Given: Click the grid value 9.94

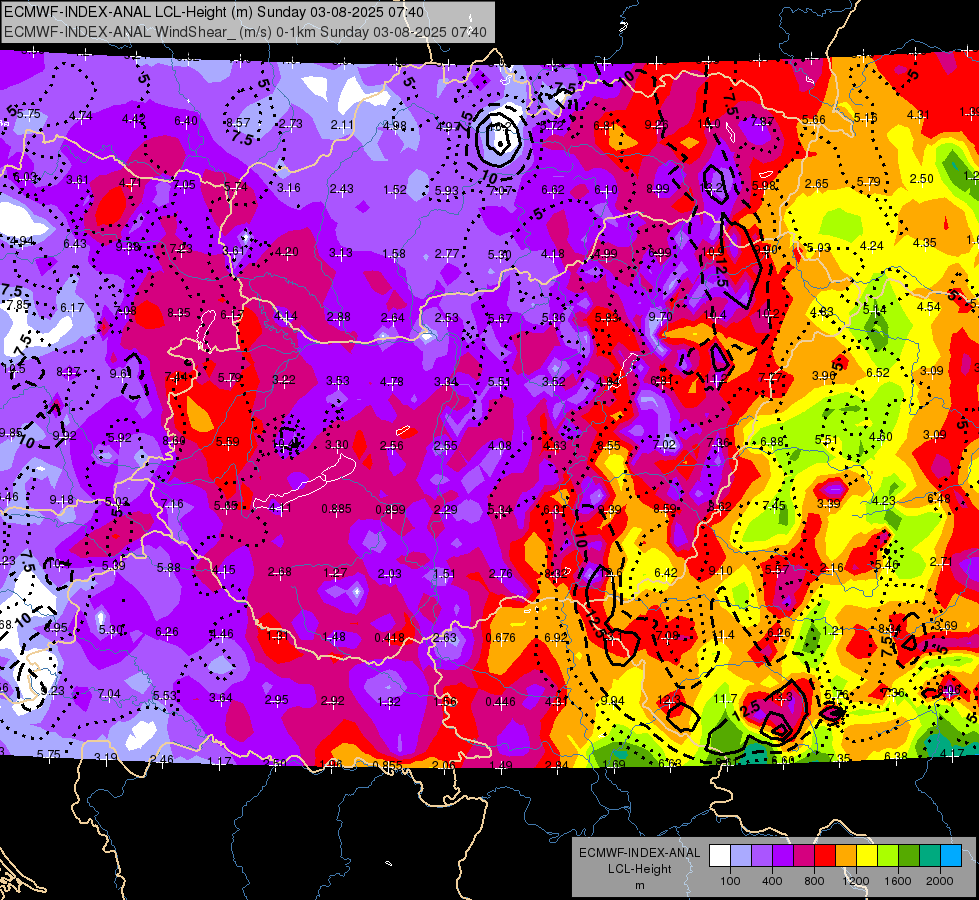Looking at the screenshot, I should pyautogui.click(x=612, y=701).
